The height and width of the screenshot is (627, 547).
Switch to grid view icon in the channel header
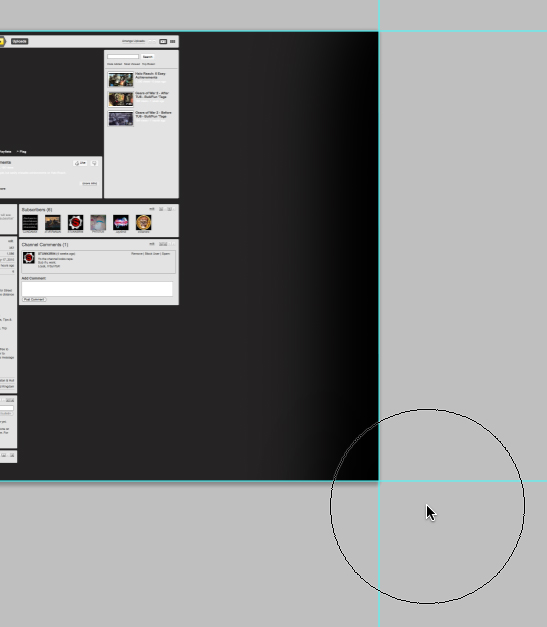click(x=173, y=41)
